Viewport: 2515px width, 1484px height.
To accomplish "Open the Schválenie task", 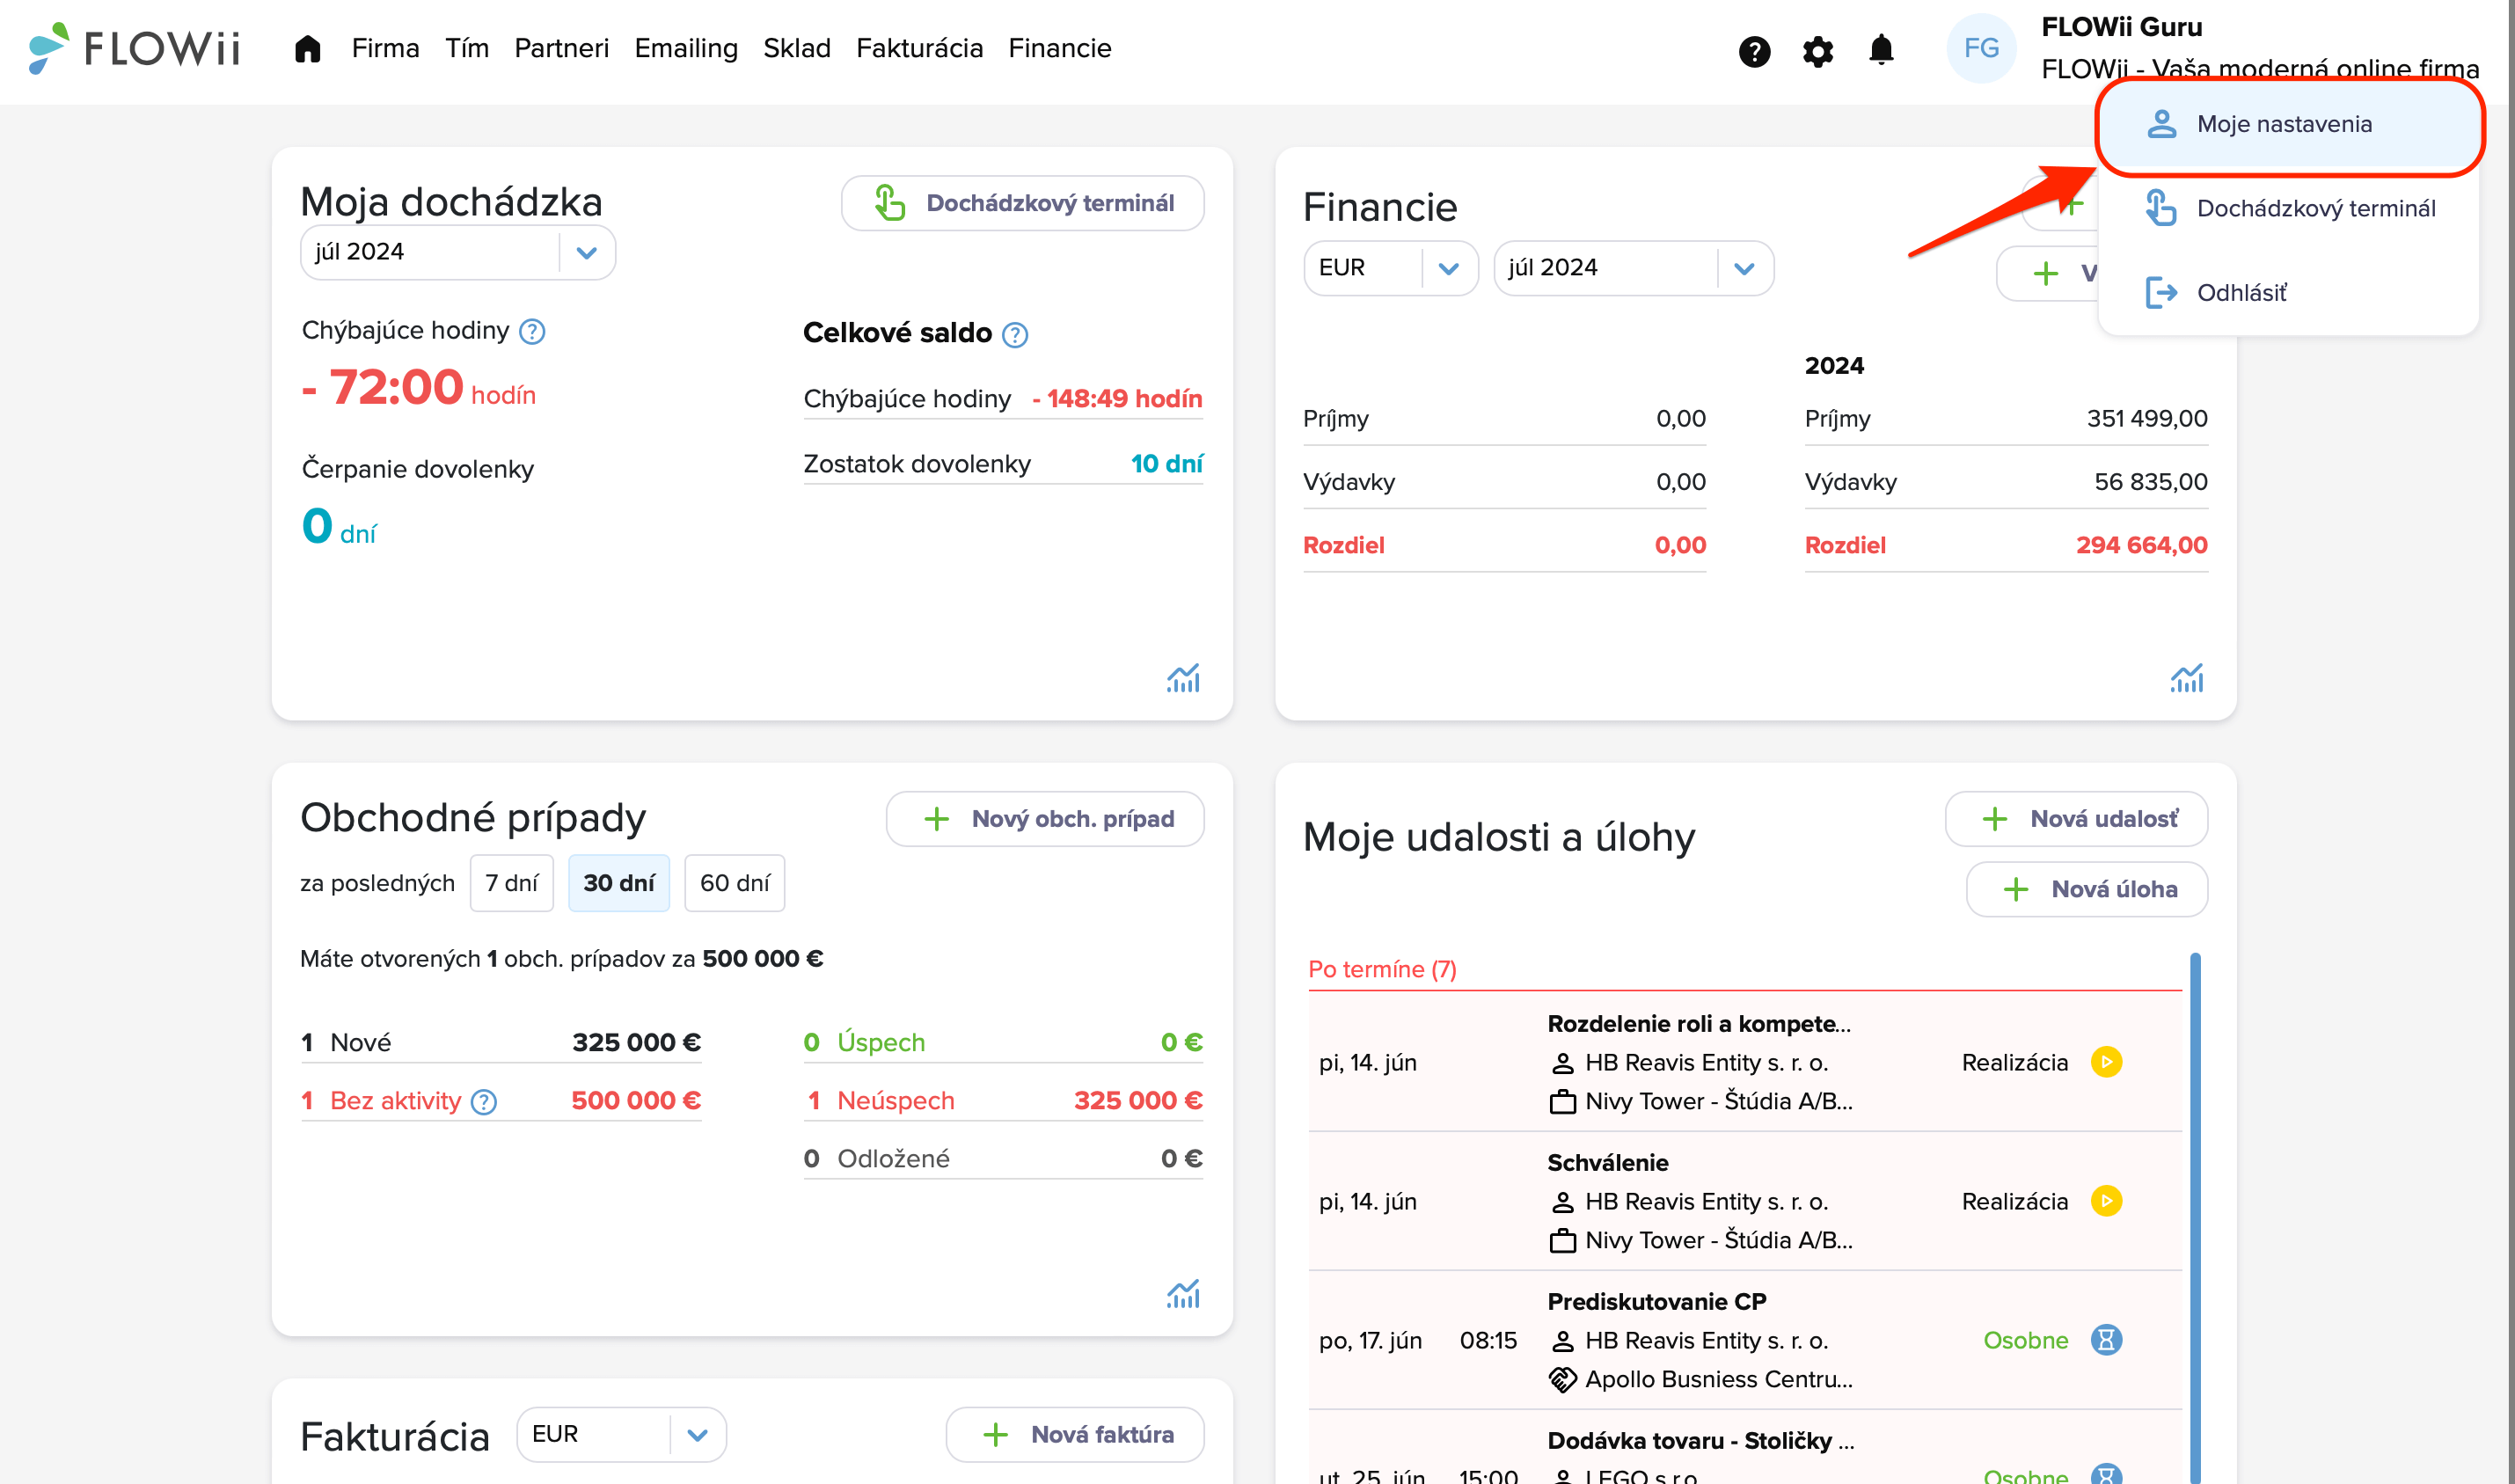I will (x=1608, y=1162).
